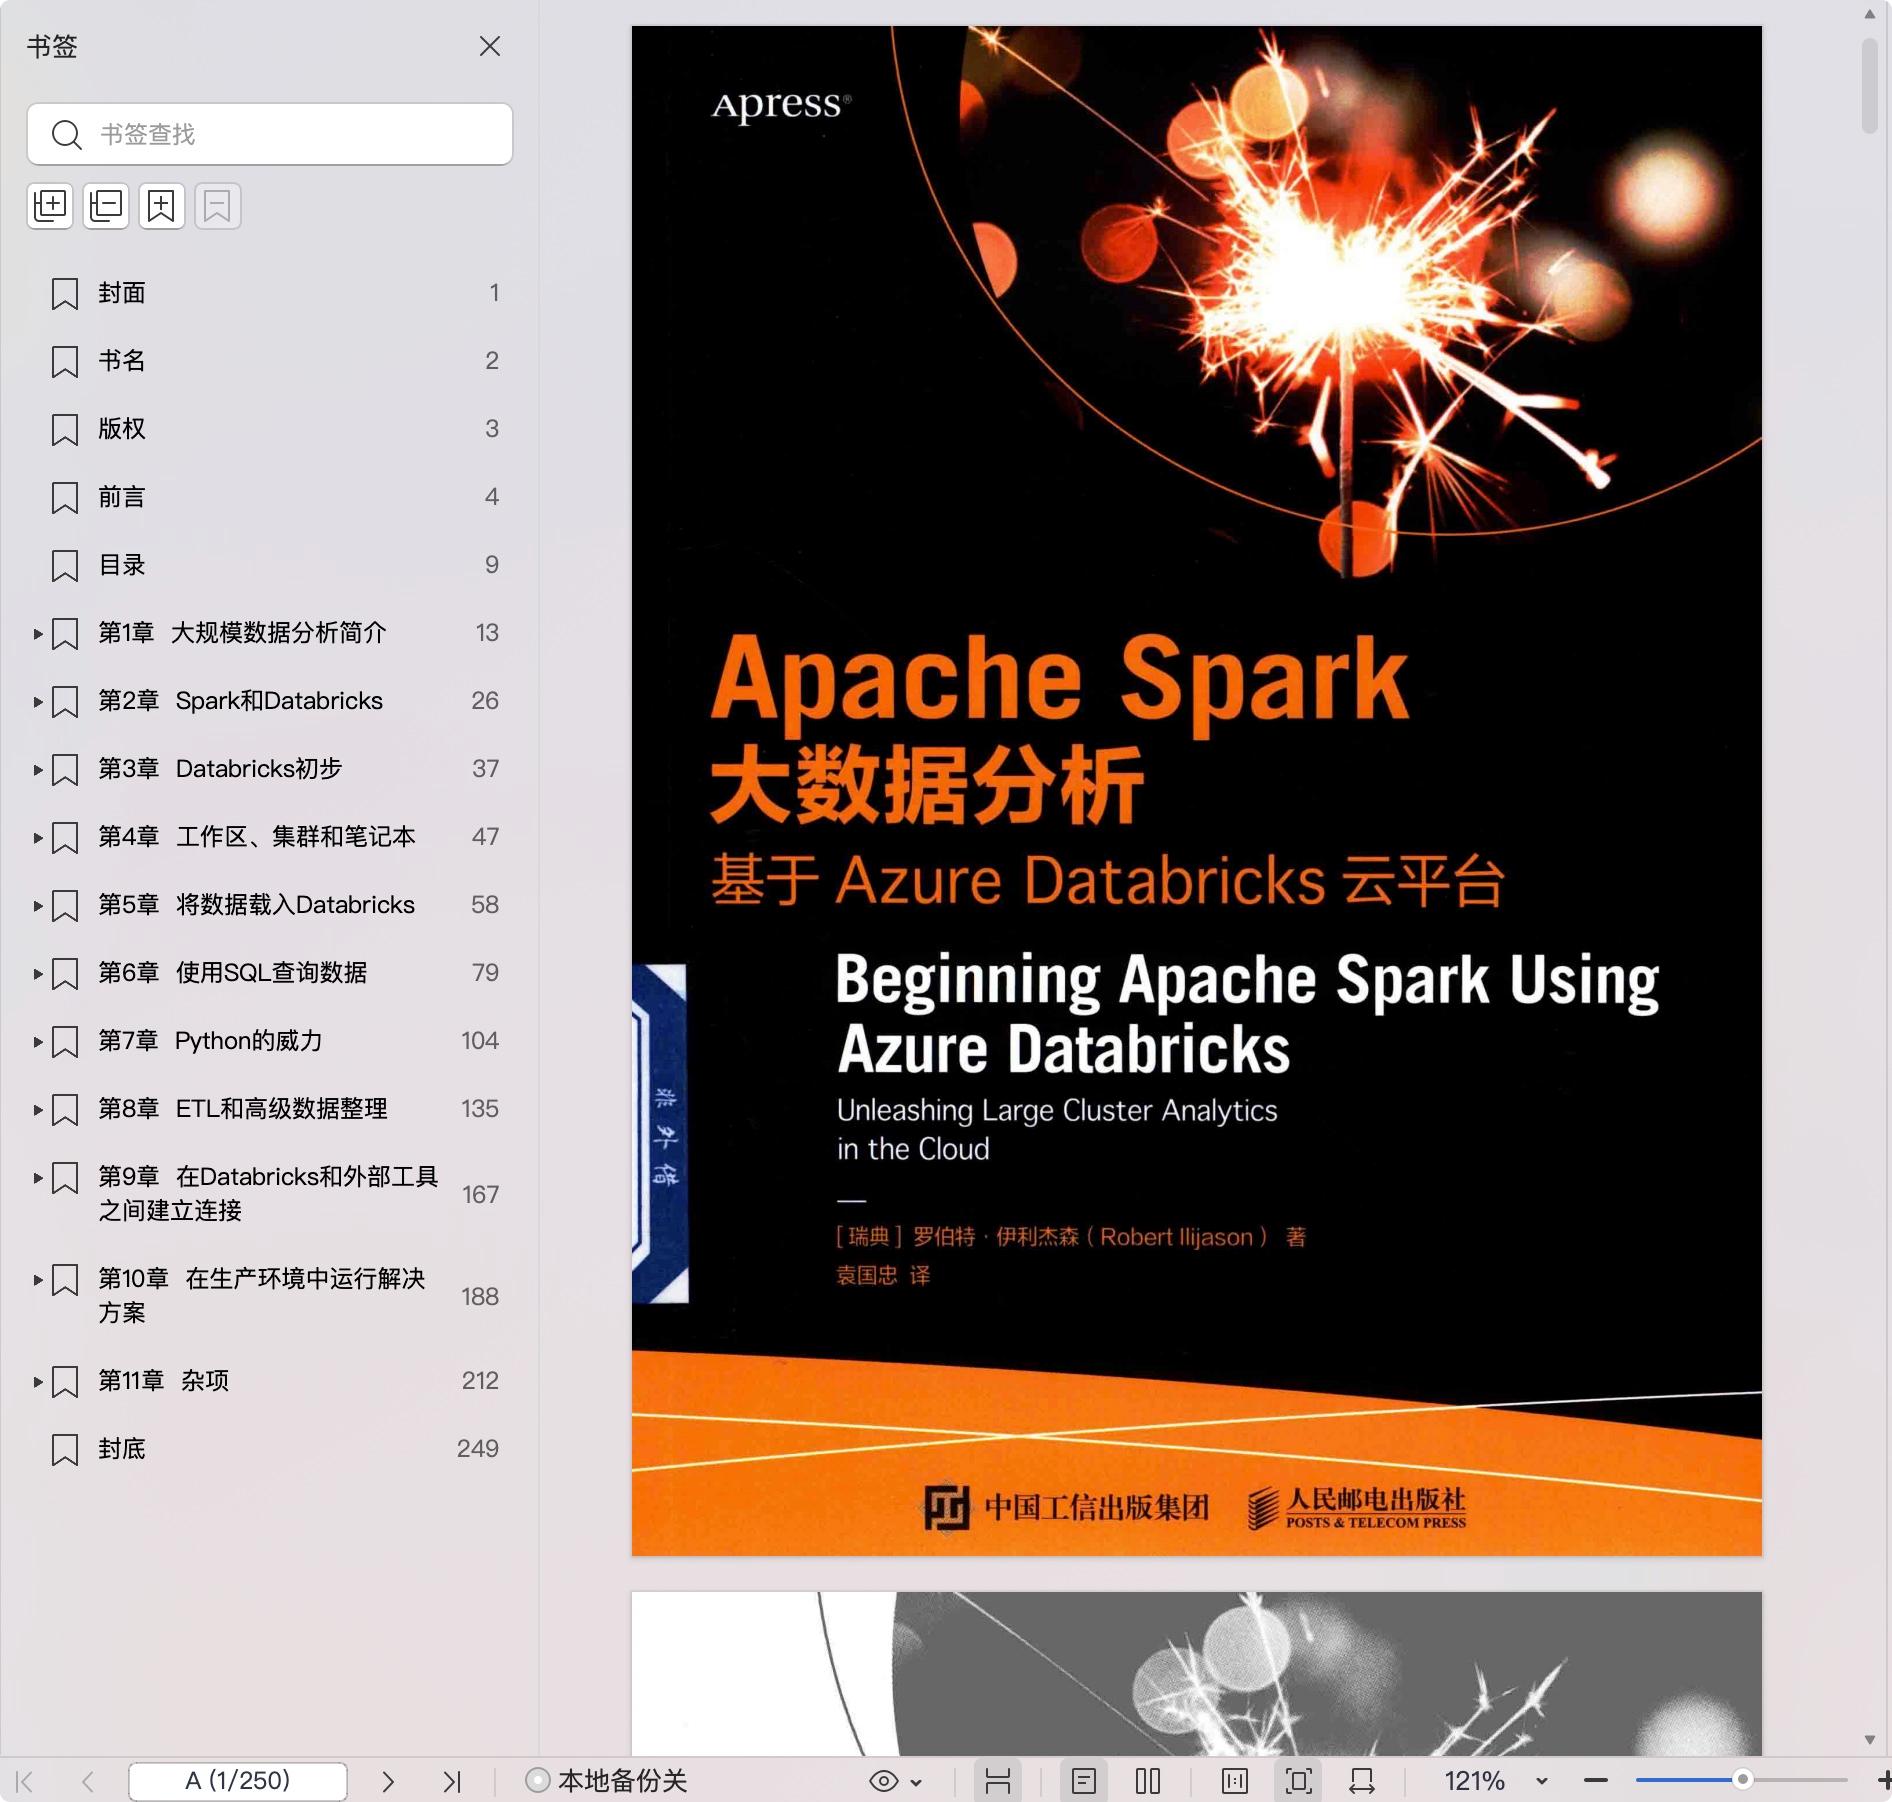Click the rotate page icon
Screen dimensions: 1892x1802
[x=1361, y=1781]
